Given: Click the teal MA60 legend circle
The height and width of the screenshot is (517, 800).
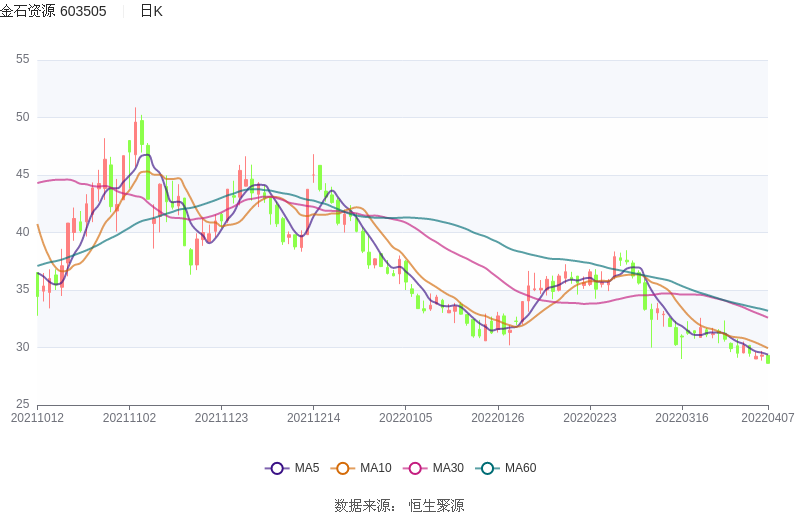Looking at the screenshot, I should pos(488,468).
